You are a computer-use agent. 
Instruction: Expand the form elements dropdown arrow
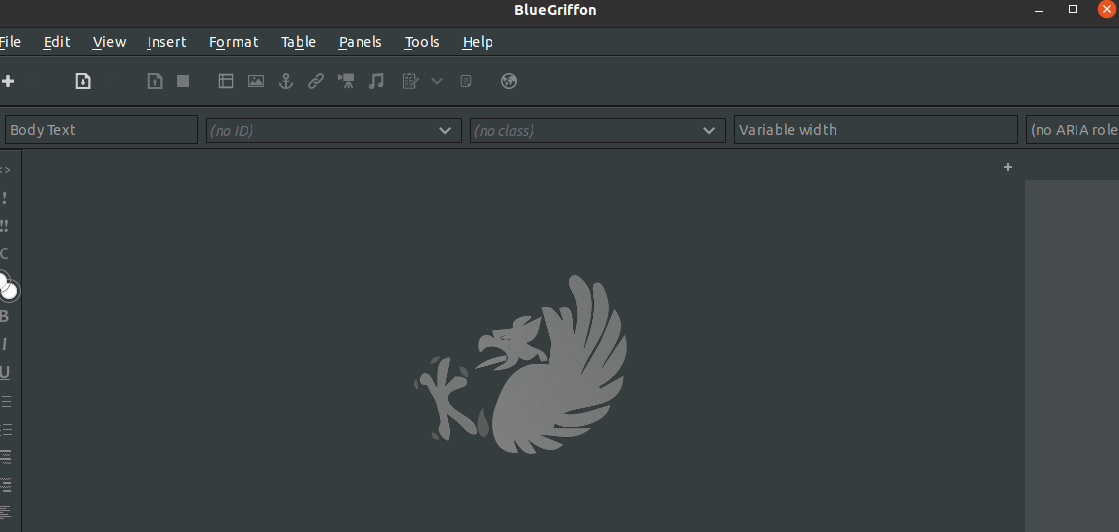[x=437, y=81]
